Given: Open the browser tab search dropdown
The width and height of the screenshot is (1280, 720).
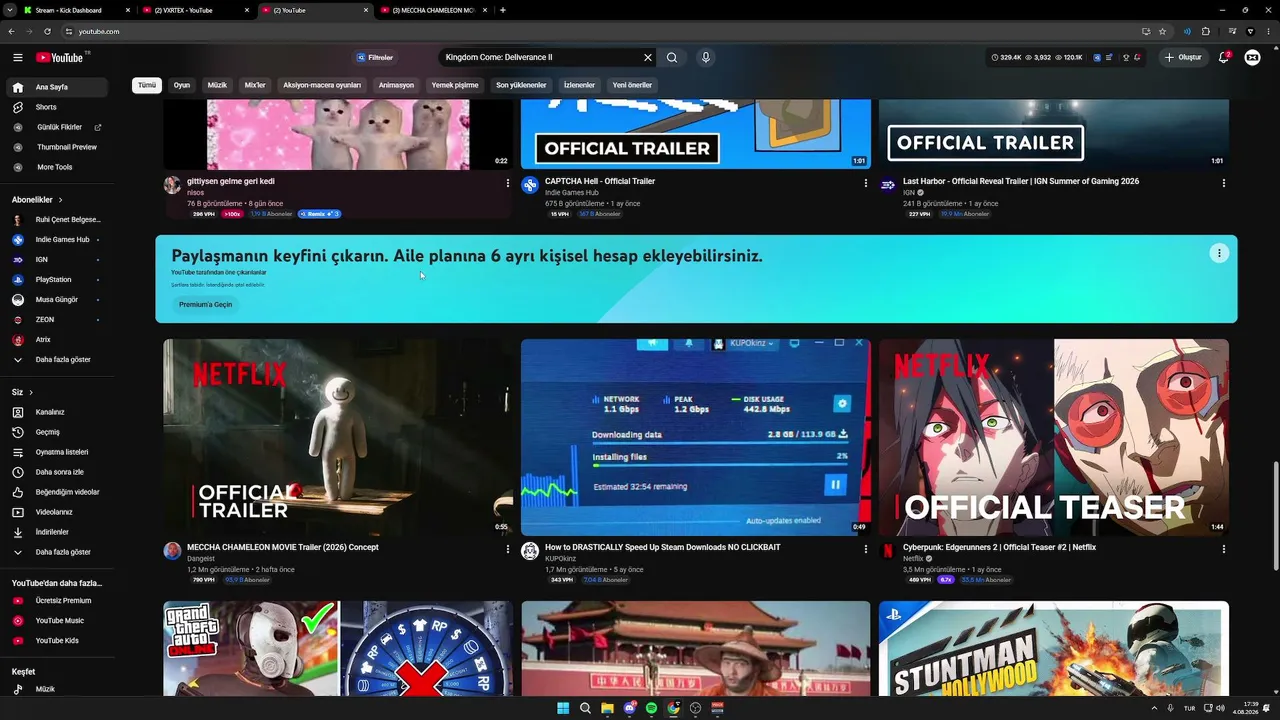Looking at the screenshot, I should pos(8,10).
